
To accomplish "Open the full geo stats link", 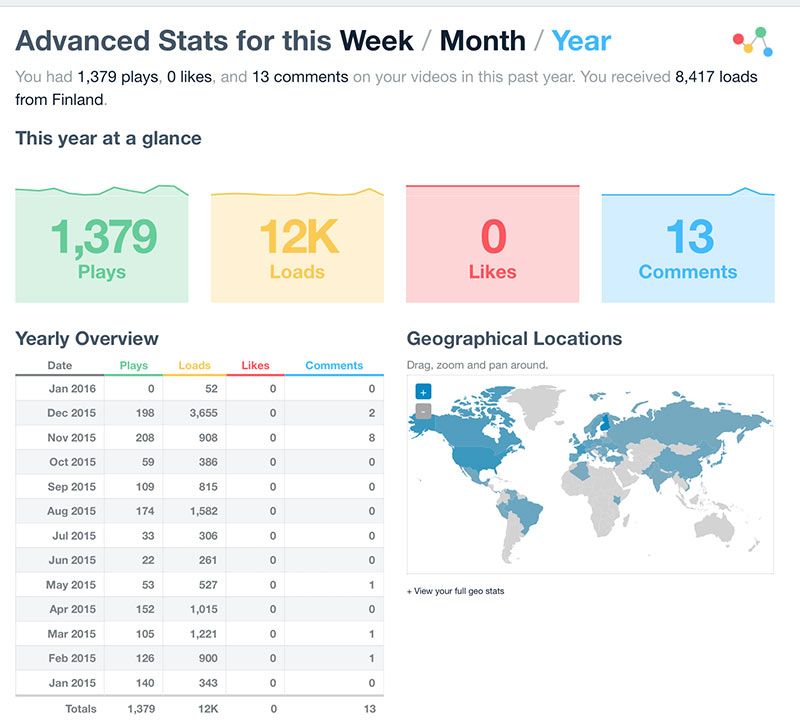I will pyautogui.click(x=457, y=591).
